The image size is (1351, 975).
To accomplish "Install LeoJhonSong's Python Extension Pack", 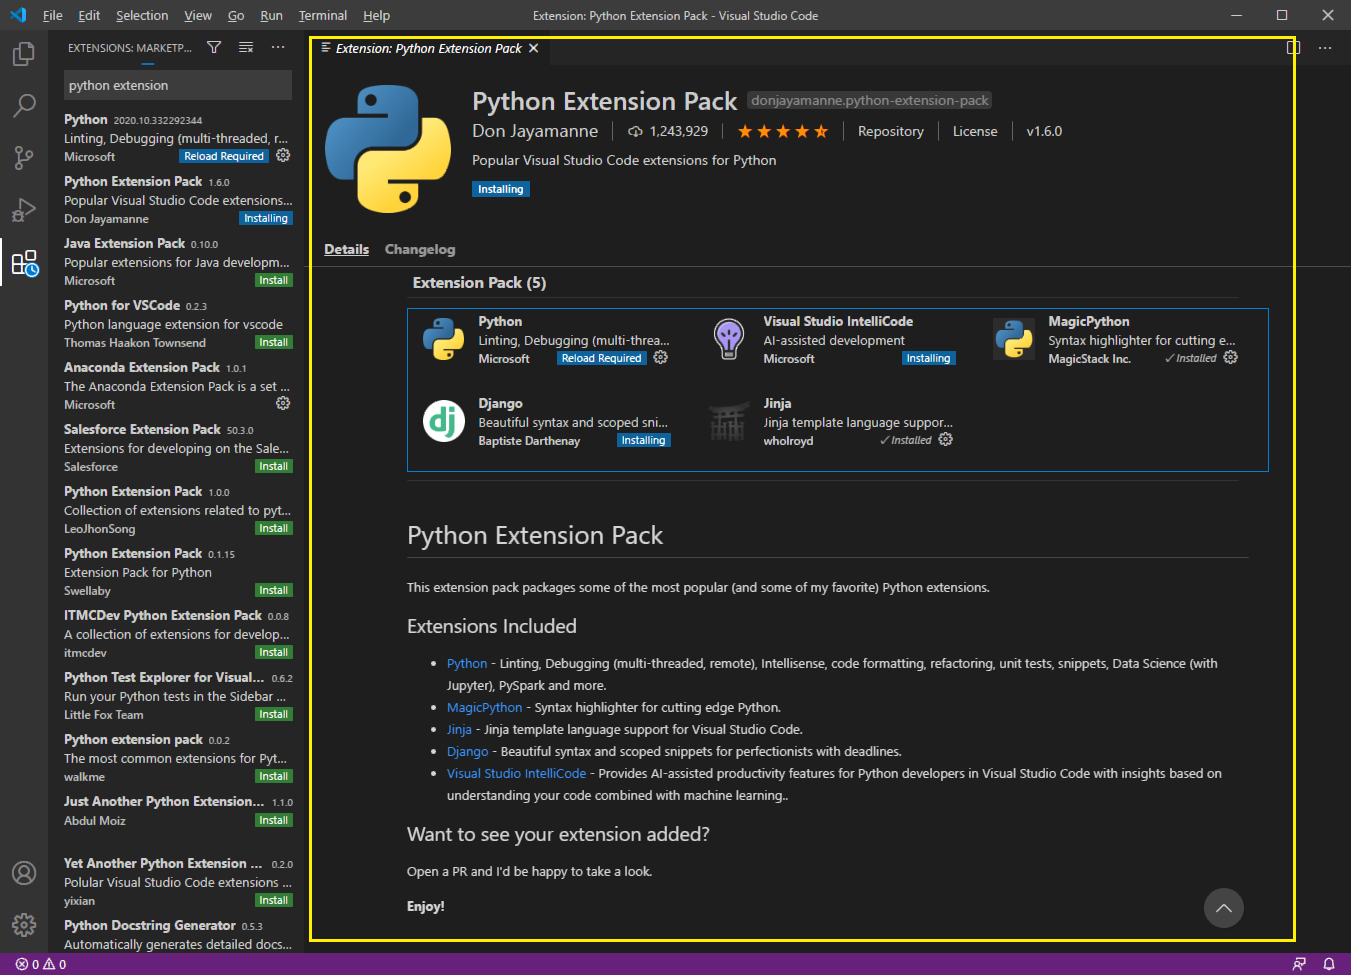I will point(273,528).
